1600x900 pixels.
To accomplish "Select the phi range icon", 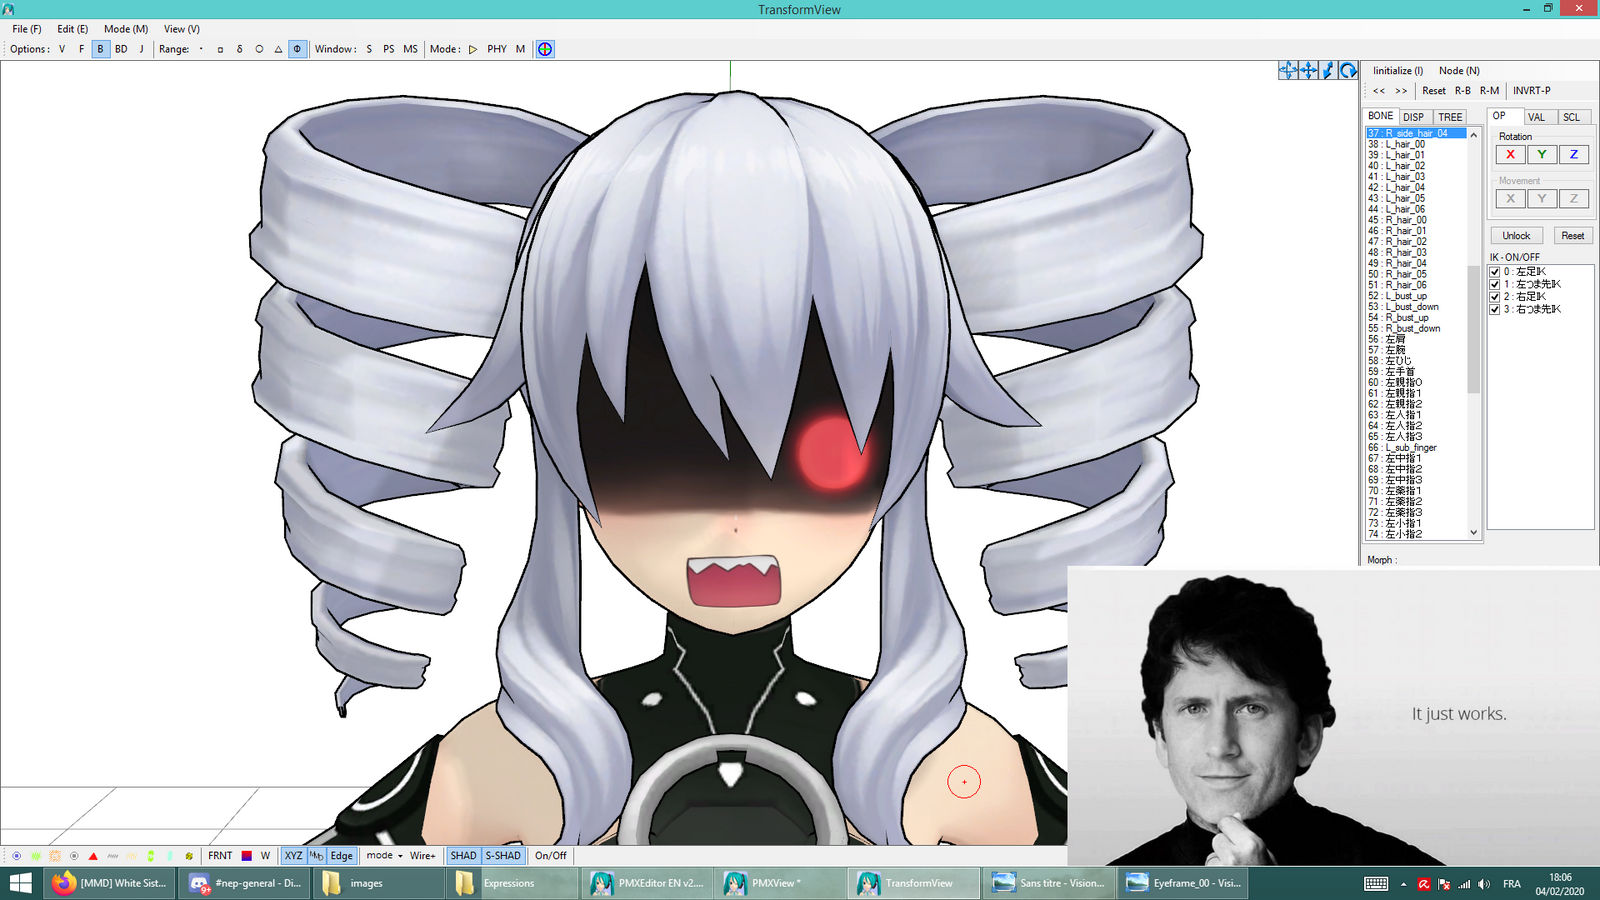I will 297,49.
